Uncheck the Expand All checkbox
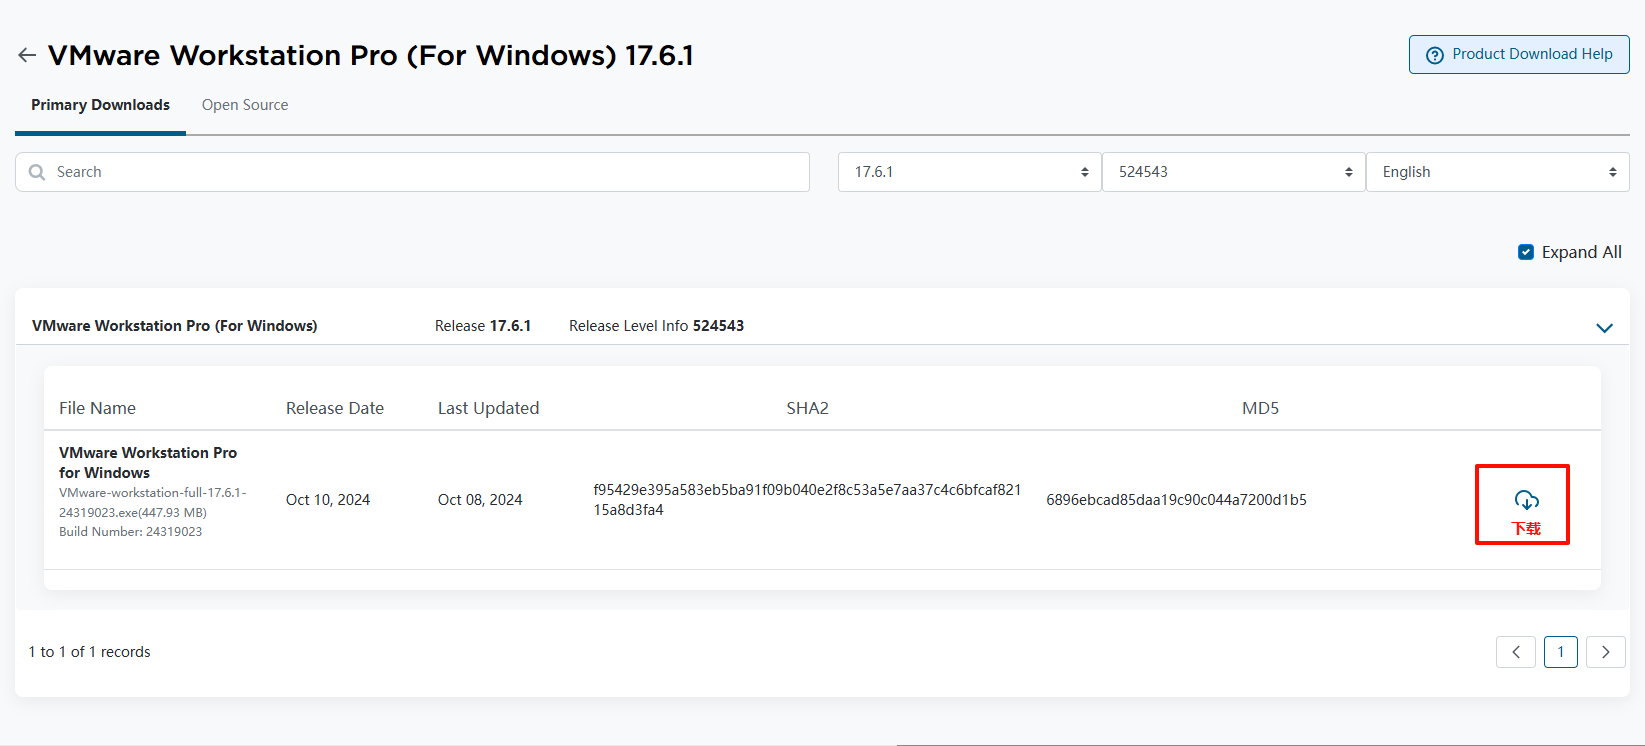Viewport: 1645px width, 746px height. pos(1526,252)
